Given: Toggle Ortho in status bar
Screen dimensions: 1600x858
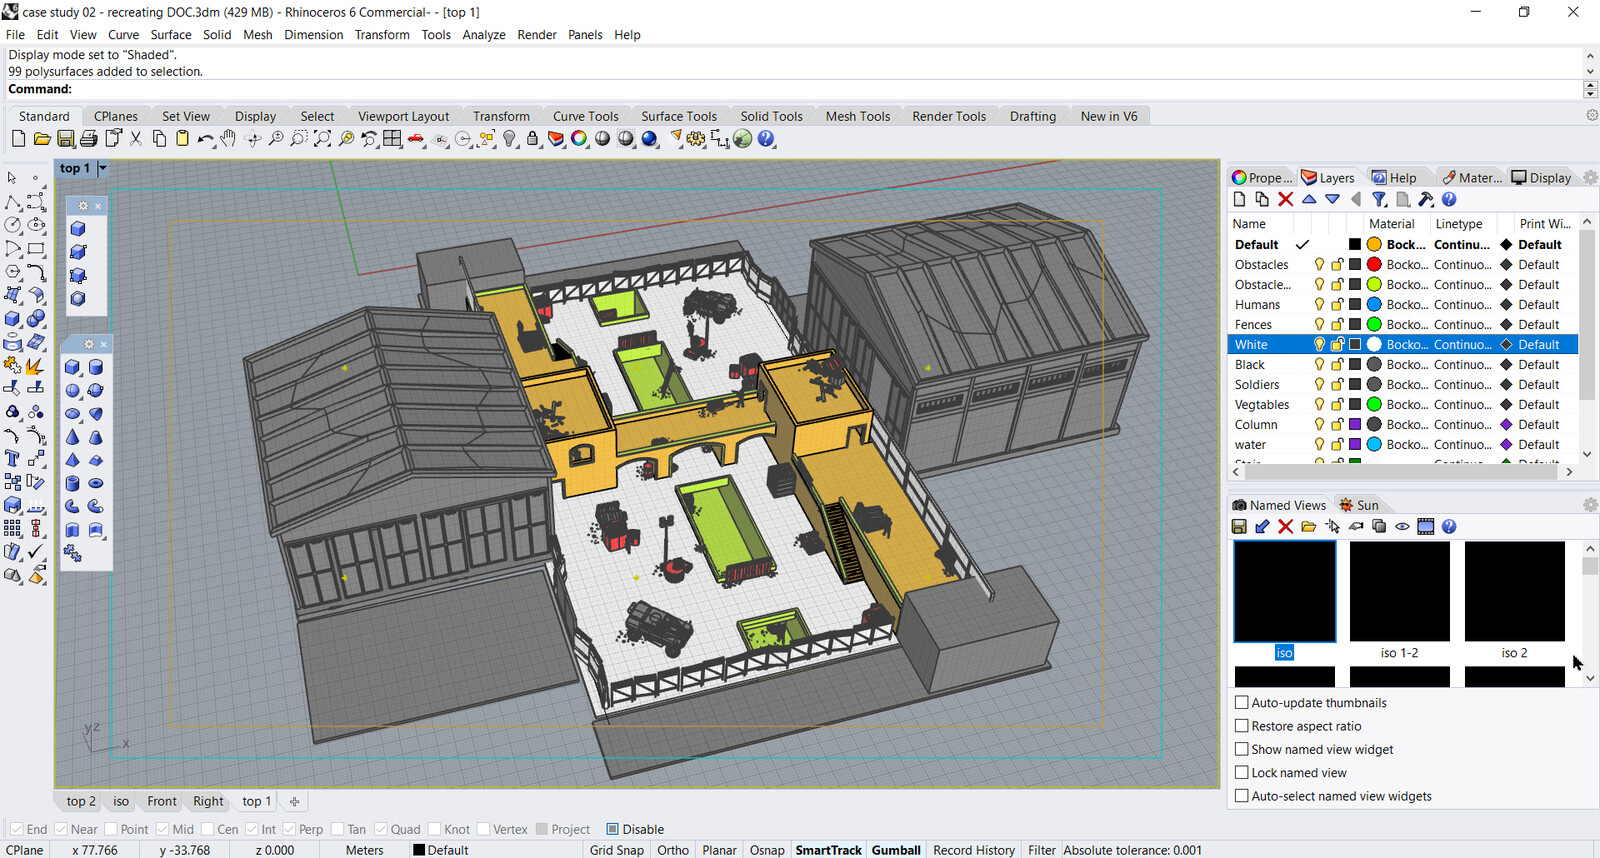Looking at the screenshot, I should click(x=673, y=850).
